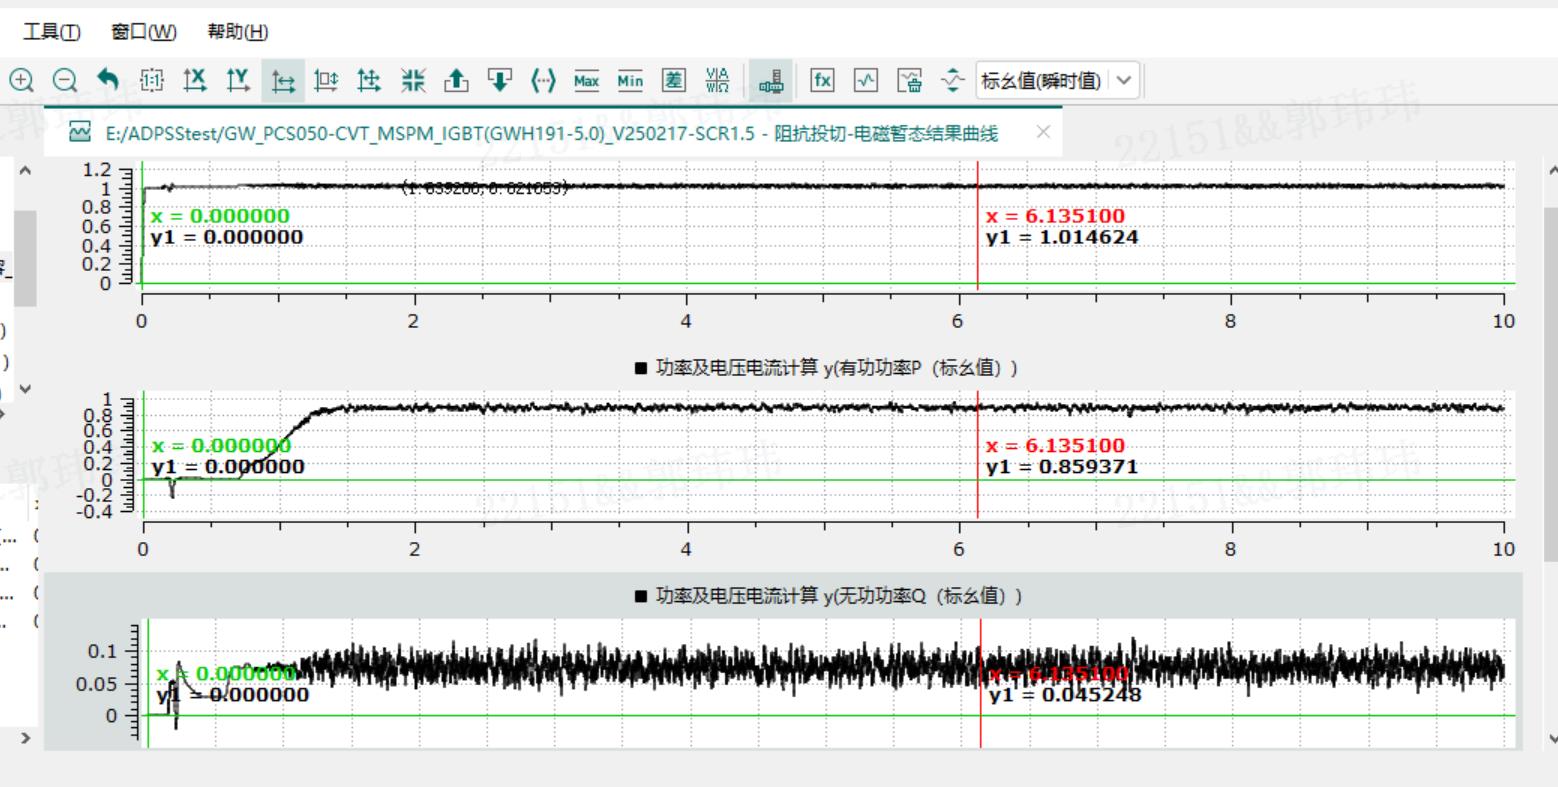
Task: Open the fx function tool
Action: [x=822, y=80]
